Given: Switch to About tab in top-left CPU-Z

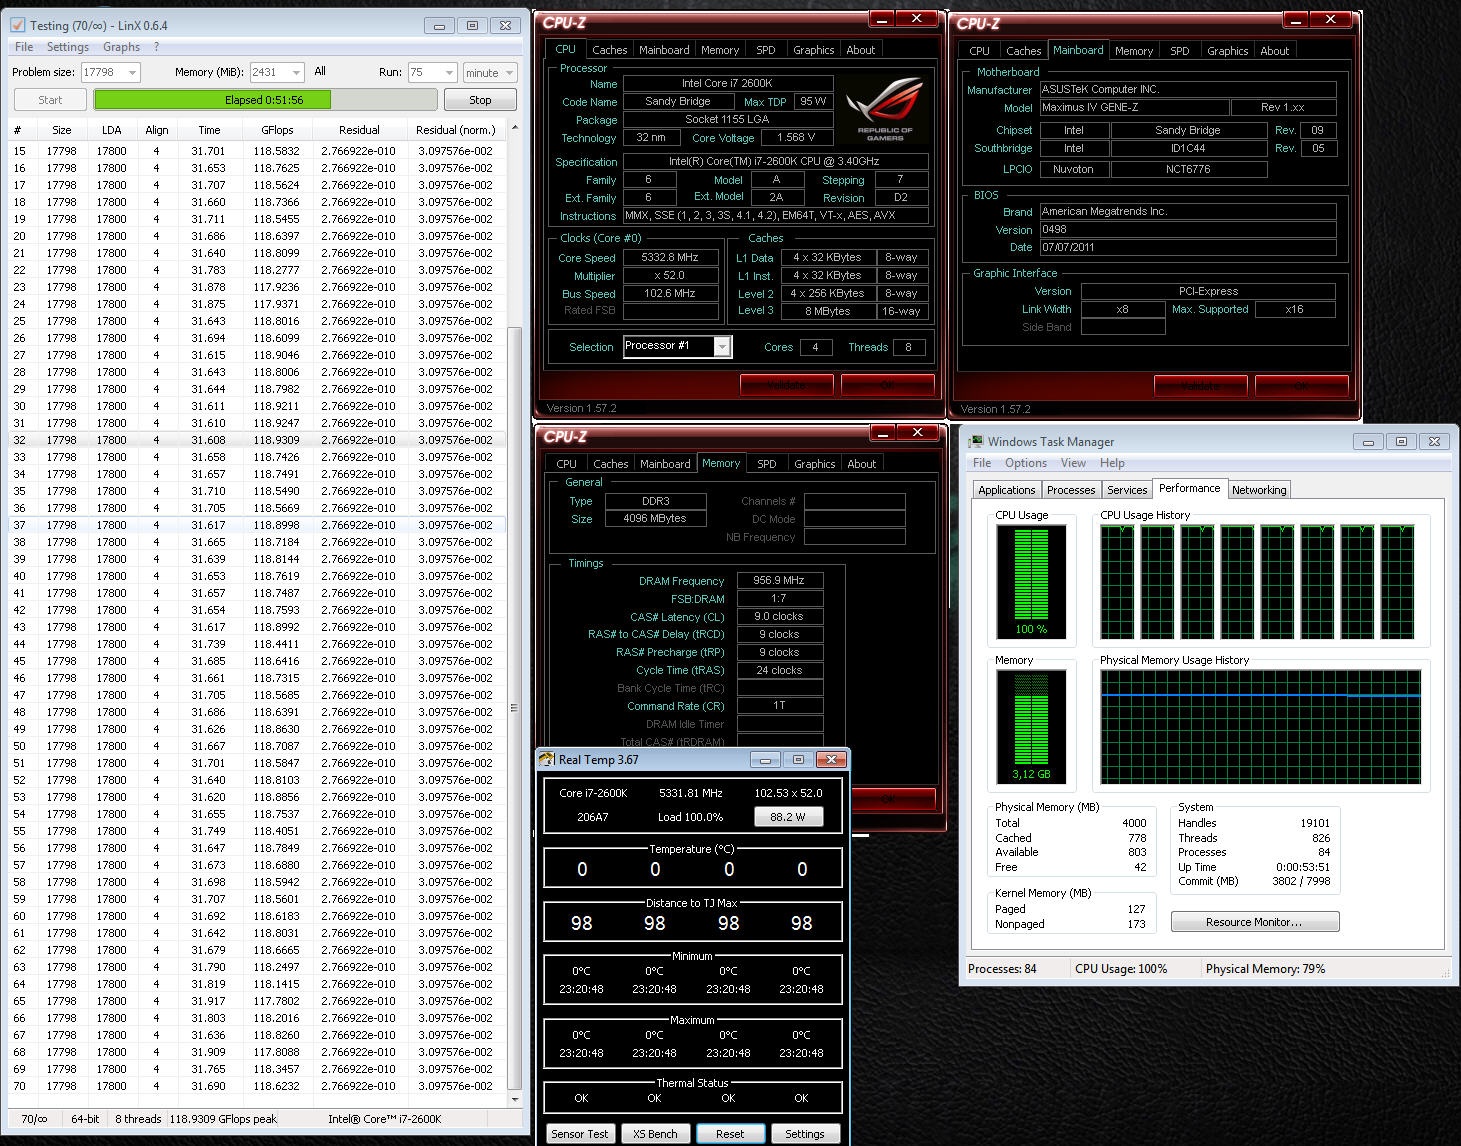Looking at the screenshot, I should pyautogui.click(x=861, y=50).
